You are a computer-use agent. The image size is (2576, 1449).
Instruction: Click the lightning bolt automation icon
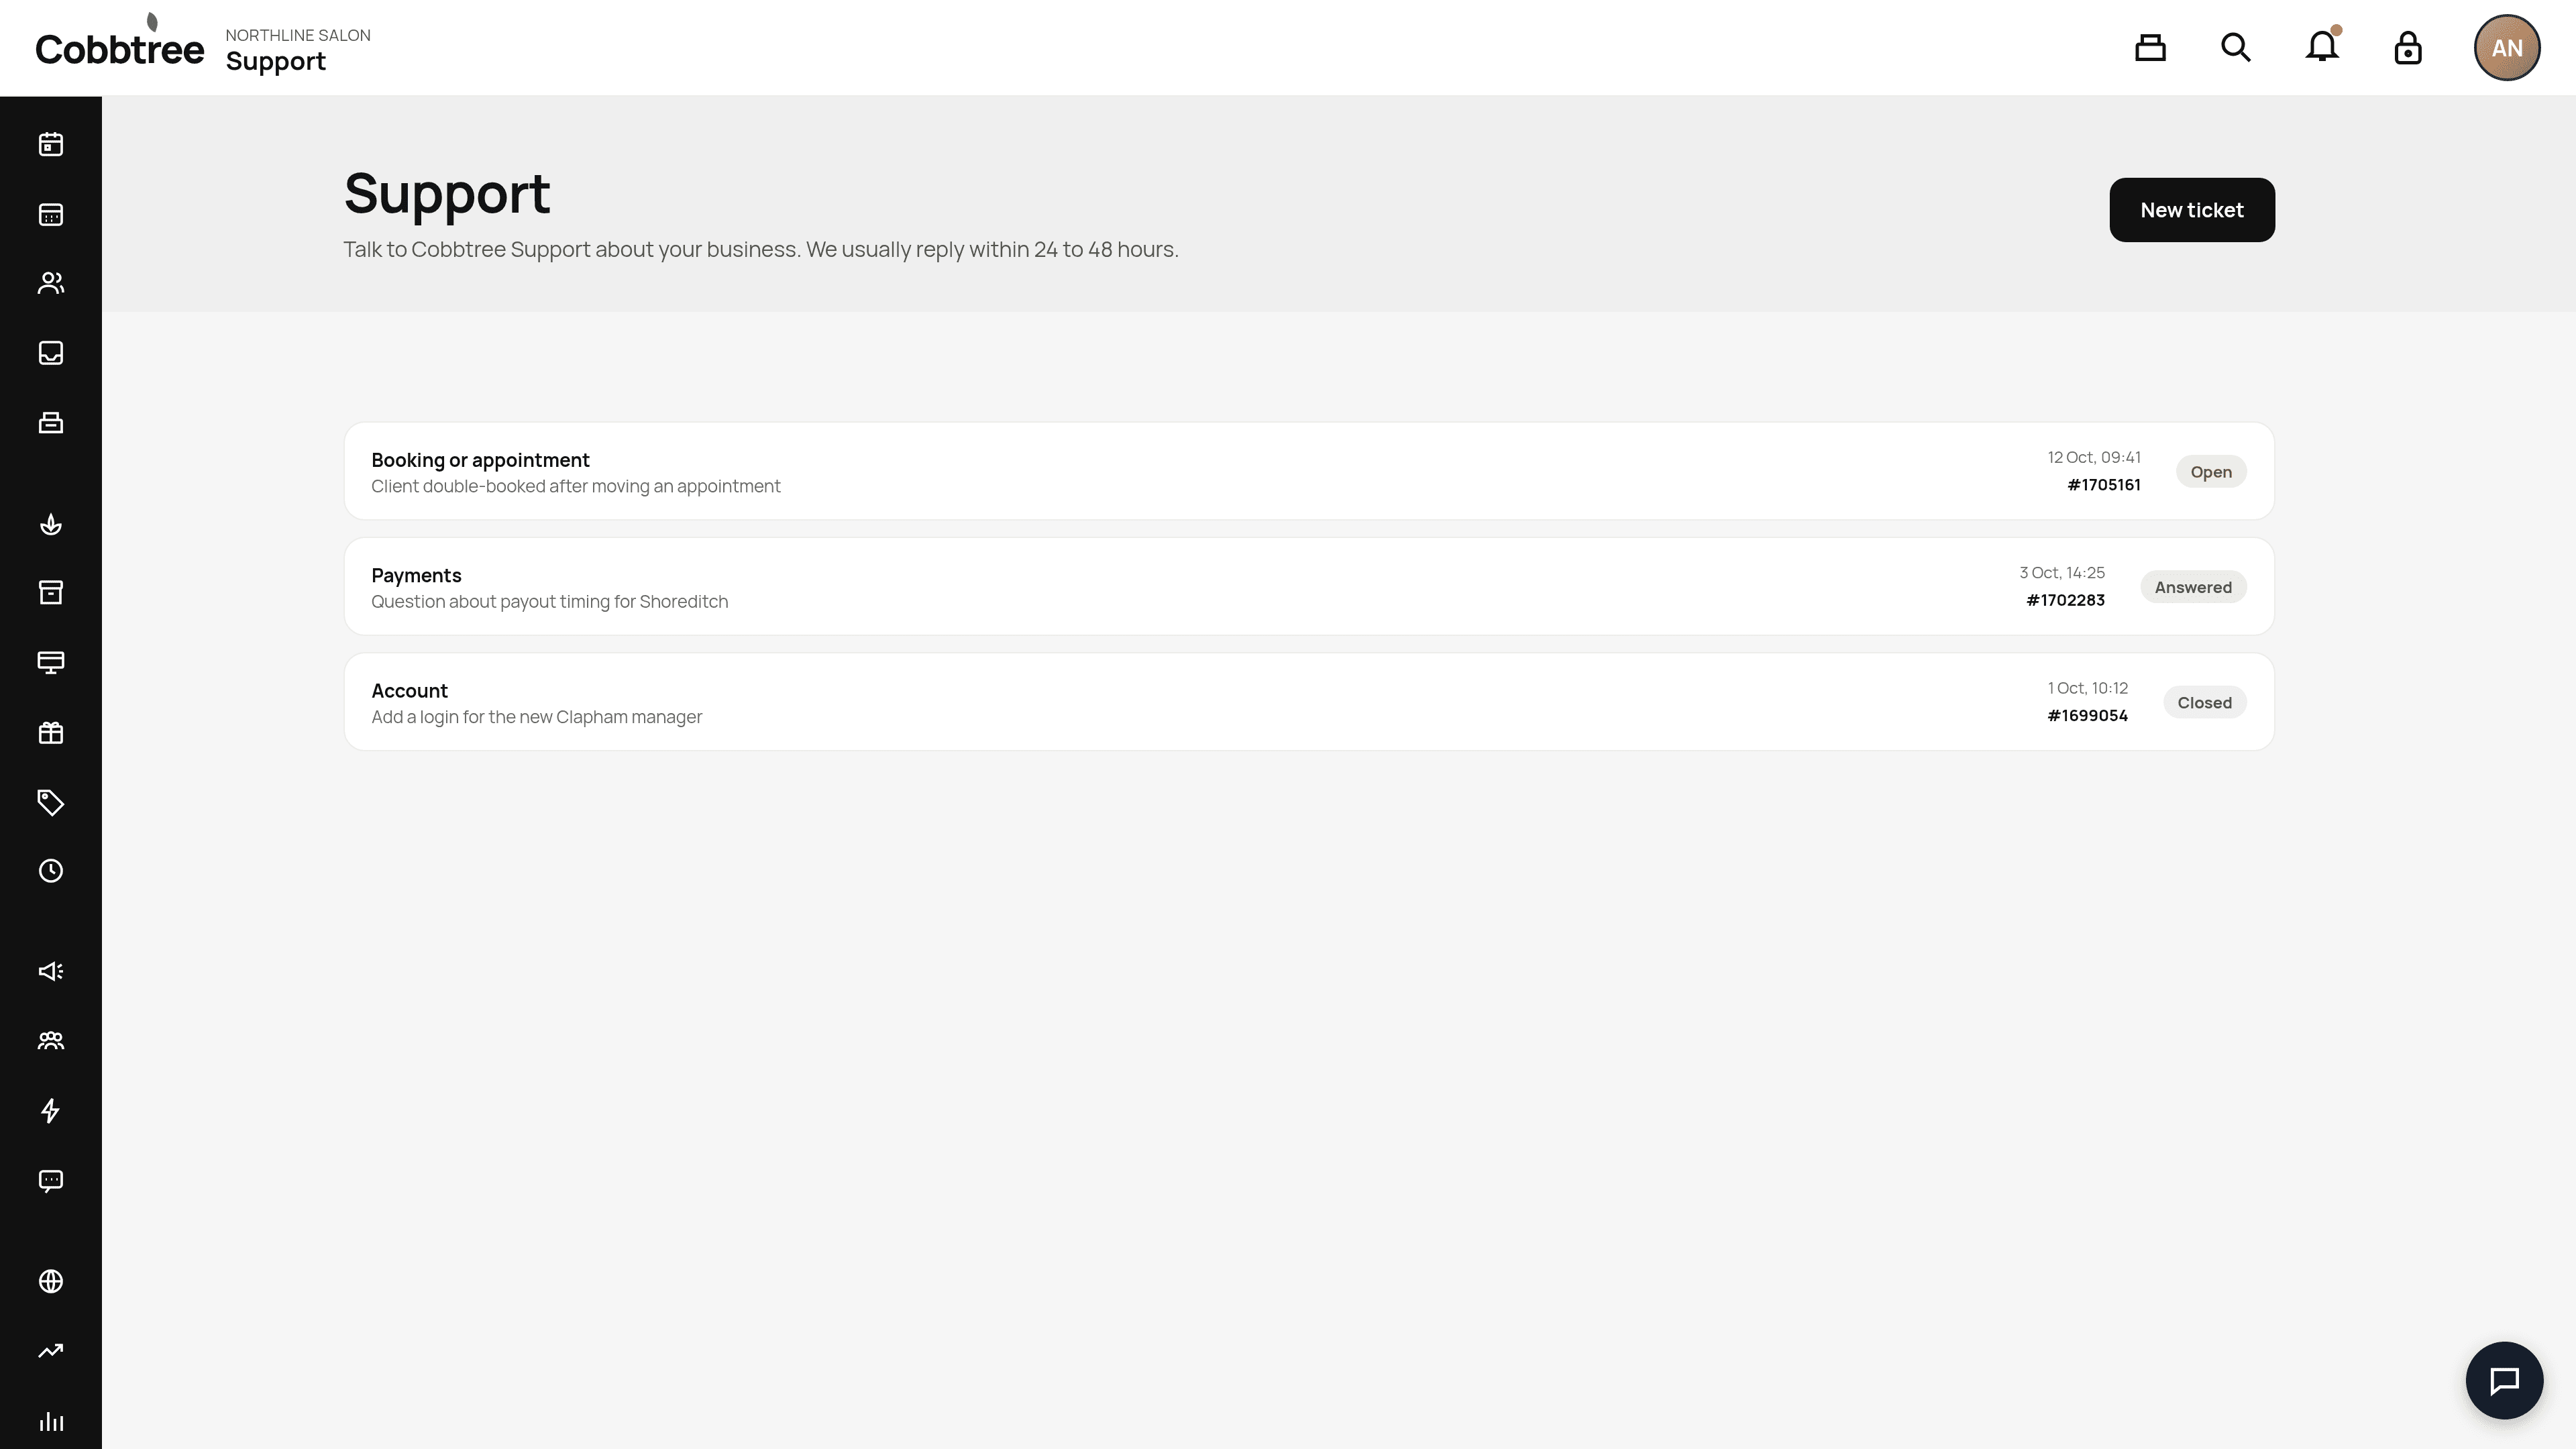[51, 1111]
